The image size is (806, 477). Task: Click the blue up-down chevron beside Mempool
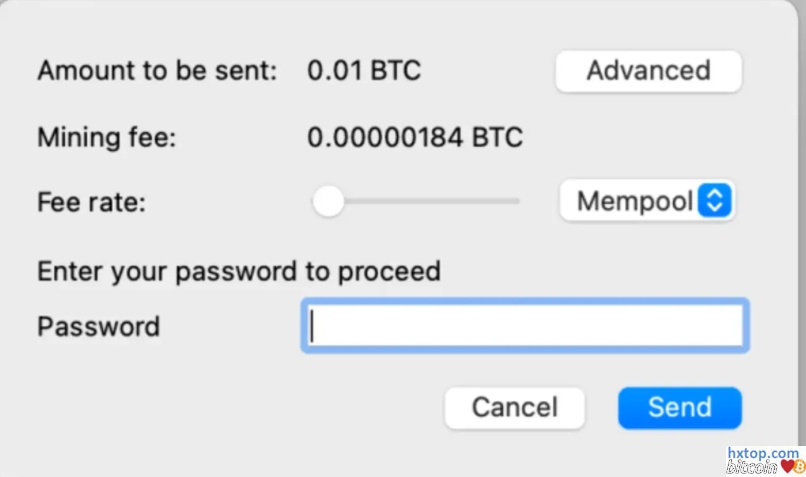coord(714,202)
